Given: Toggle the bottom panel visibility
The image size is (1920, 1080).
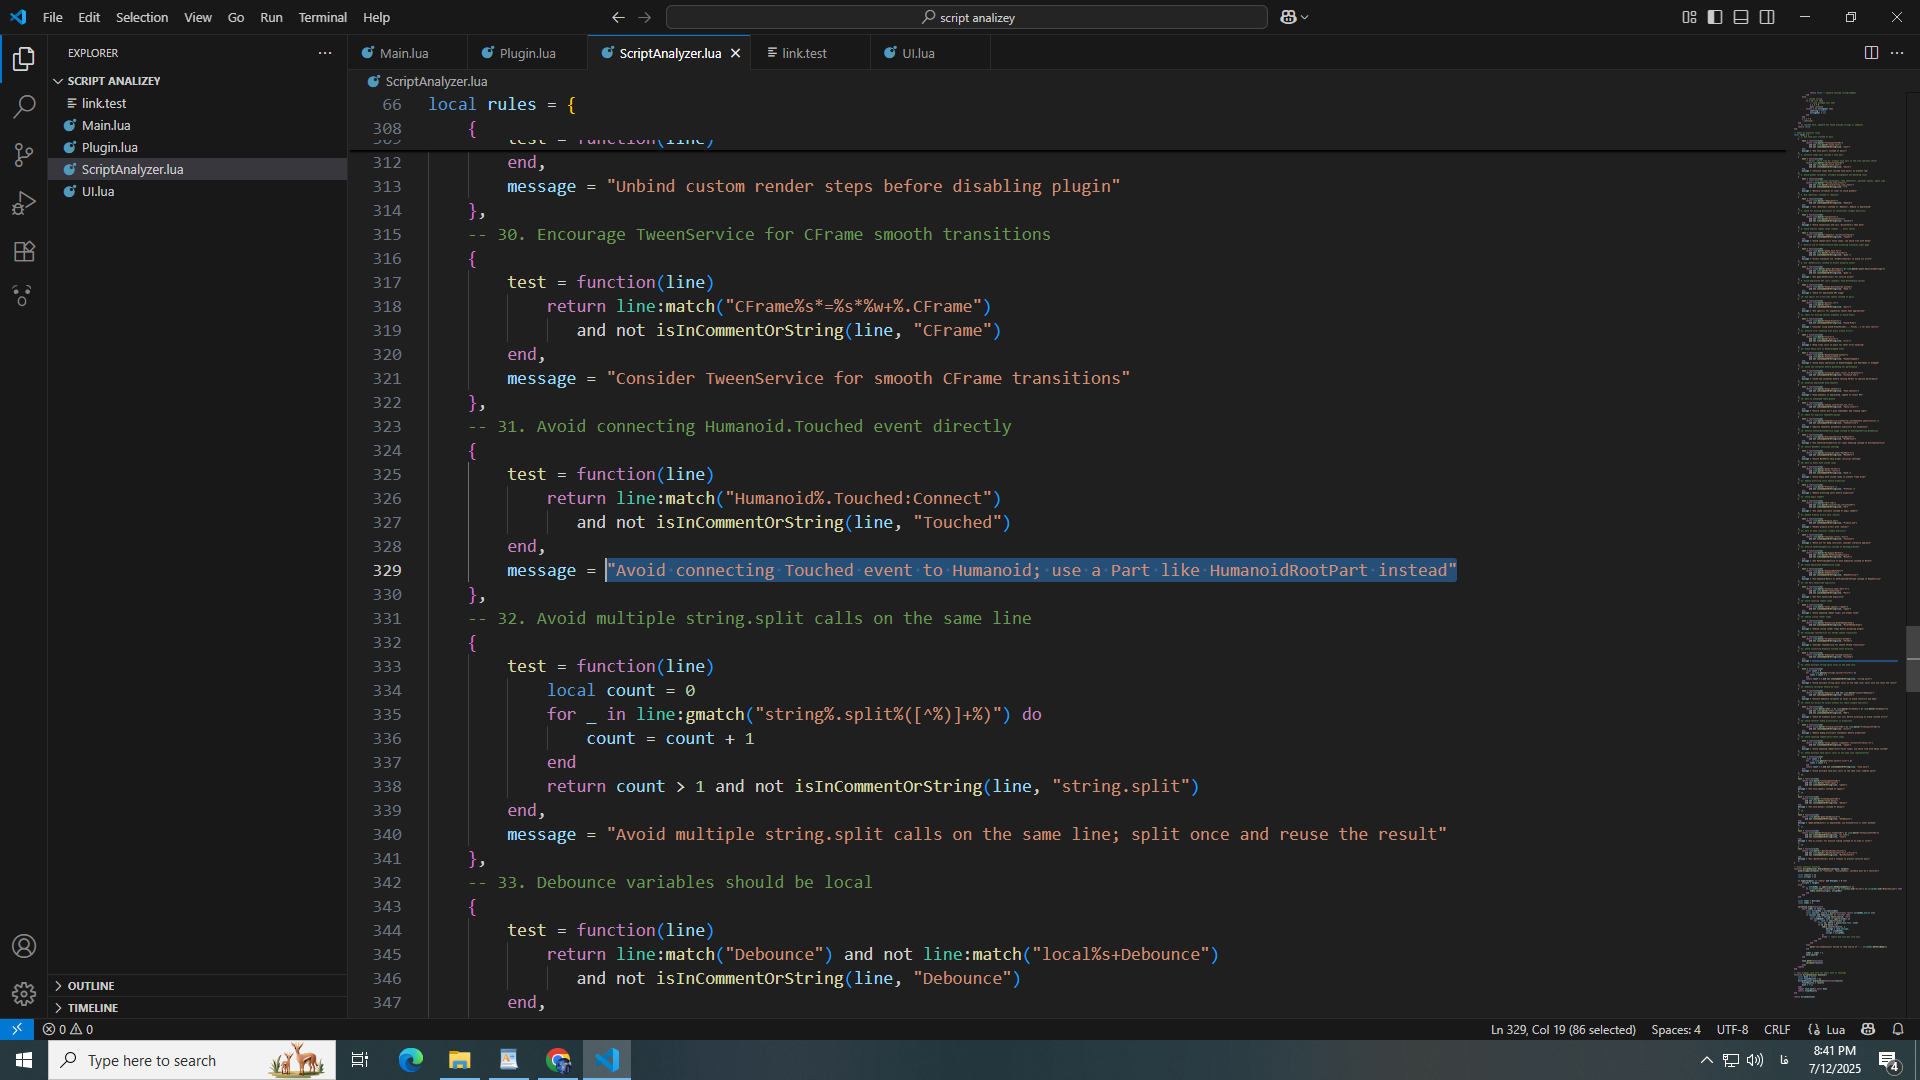Looking at the screenshot, I should pyautogui.click(x=1741, y=17).
